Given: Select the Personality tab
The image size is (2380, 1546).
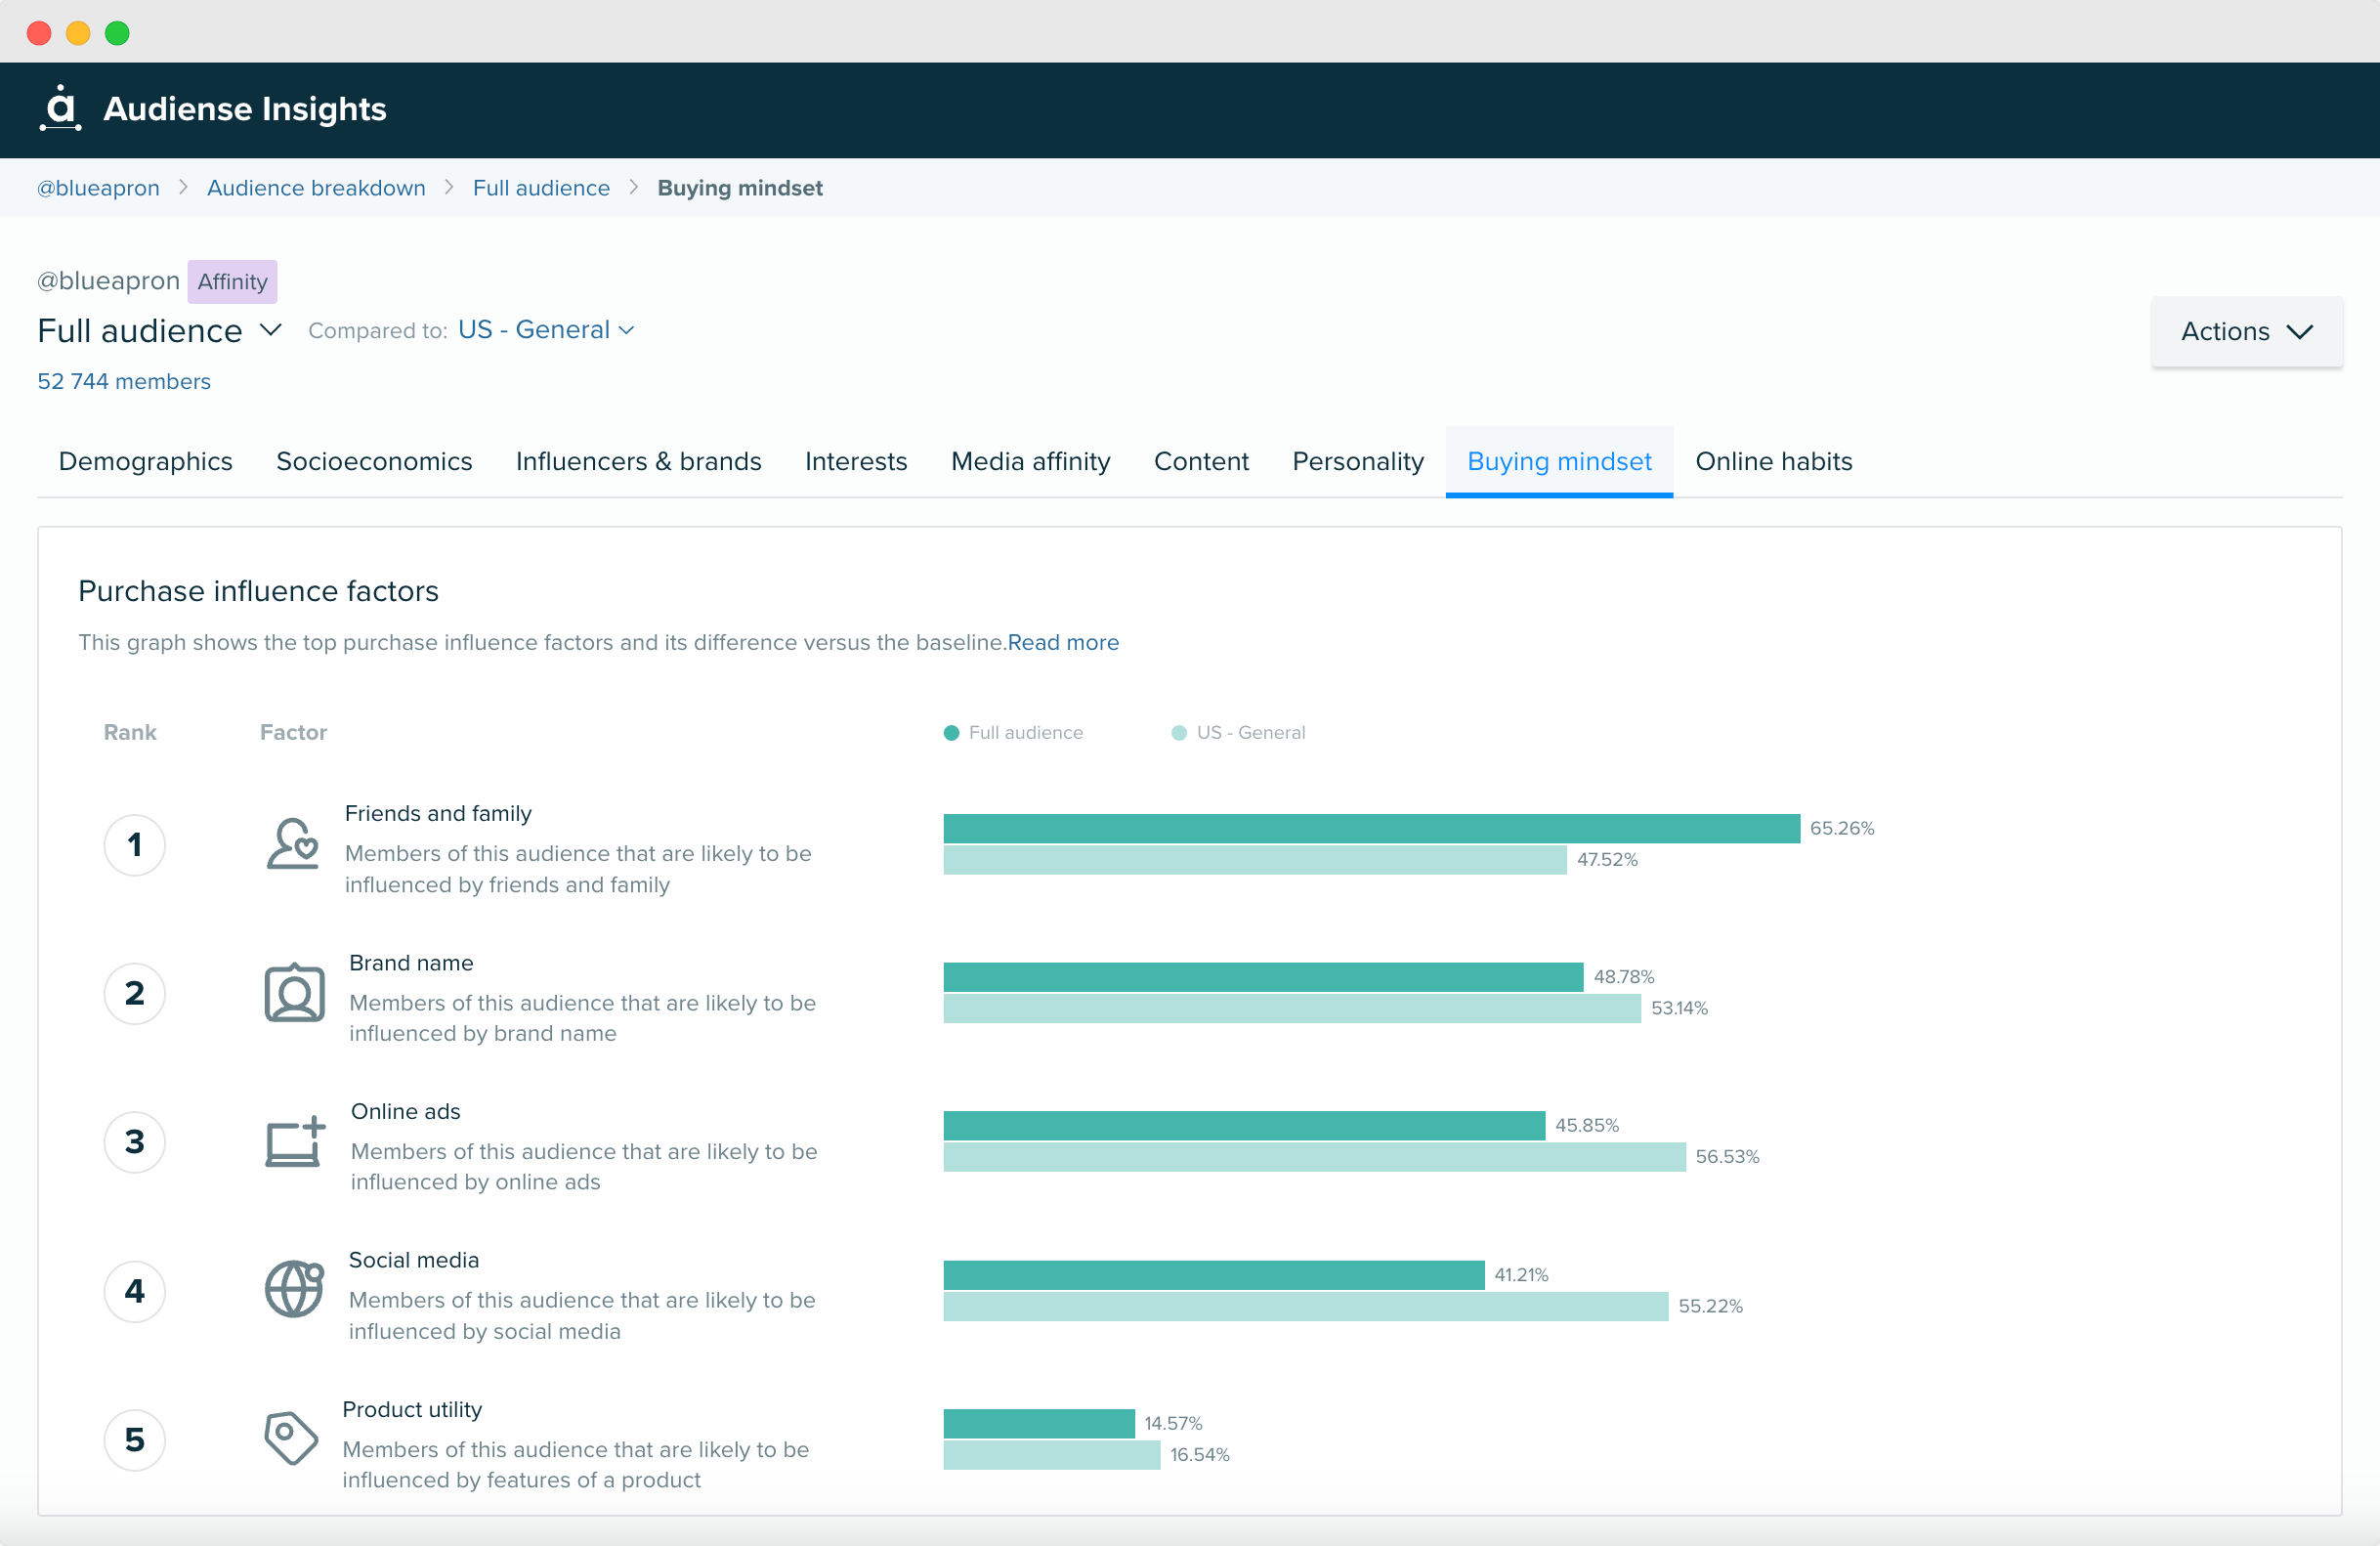Looking at the screenshot, I should [x=1358, y=462].
